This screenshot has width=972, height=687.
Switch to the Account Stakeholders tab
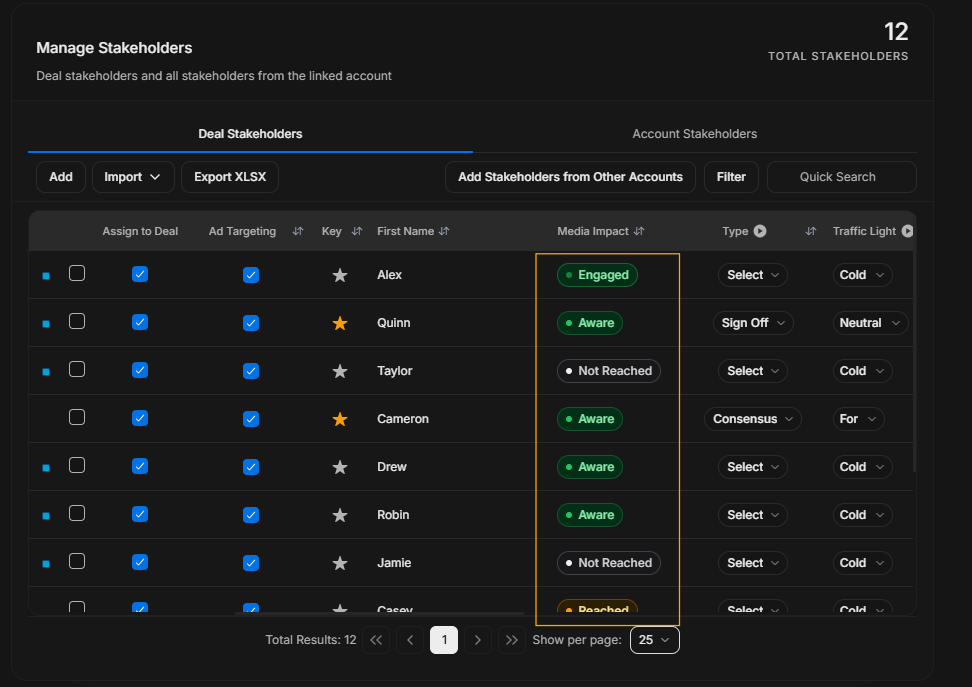click(x=694, y=134)
